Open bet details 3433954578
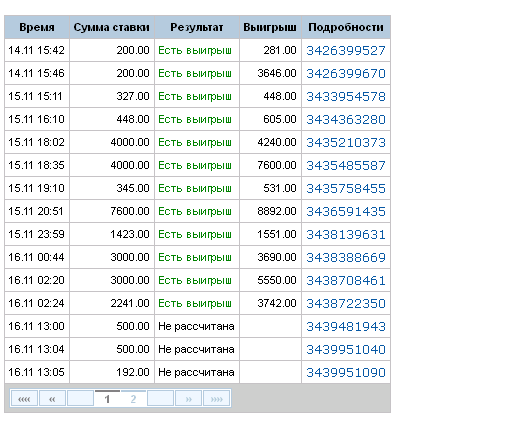This screenshot has width=519, height=442. pyautogui.click(x=346, y=97)
